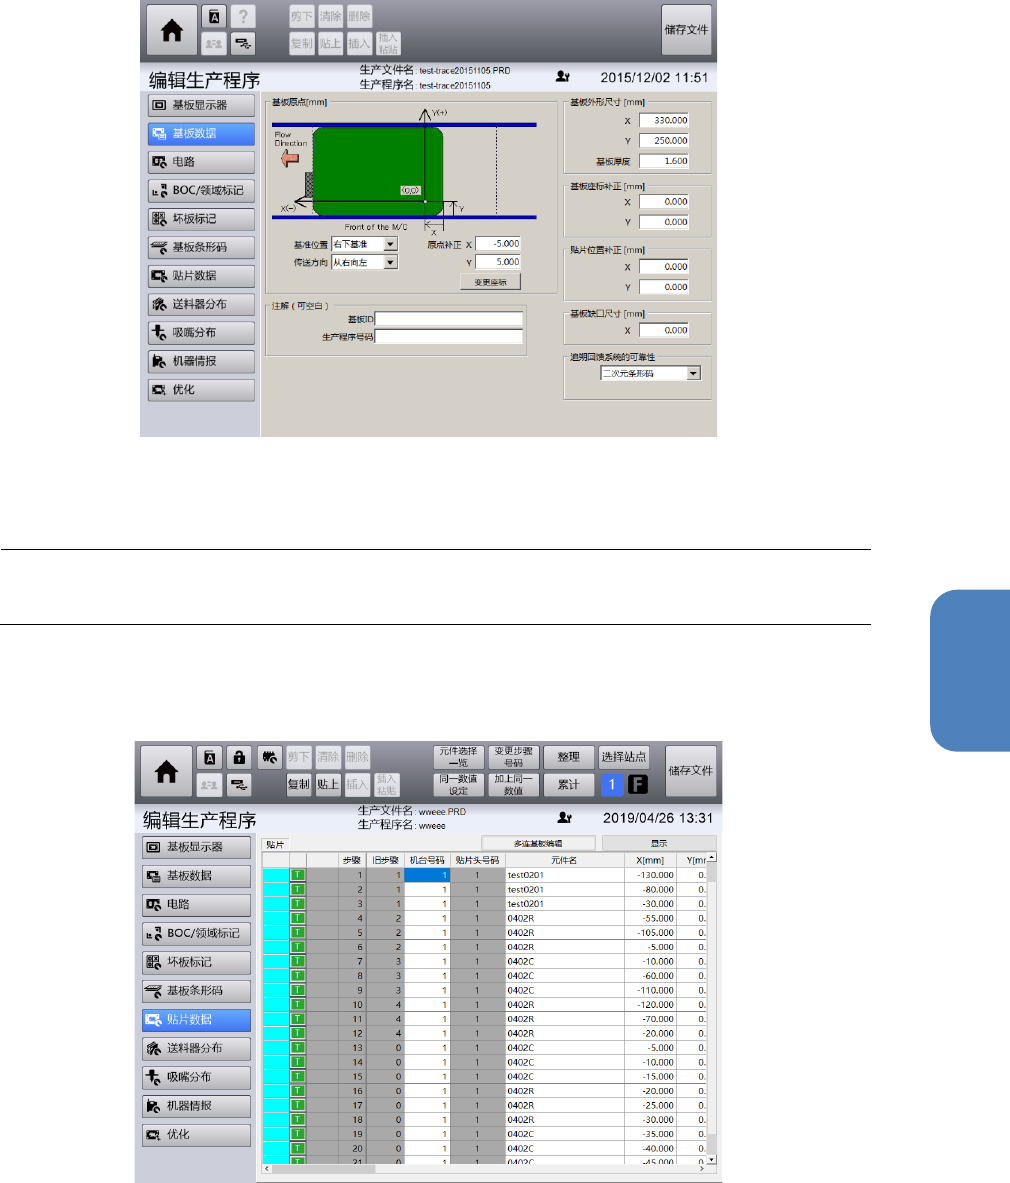
Task: Click the lock icon in the placement-data toolbar
Action: (239, 757)
